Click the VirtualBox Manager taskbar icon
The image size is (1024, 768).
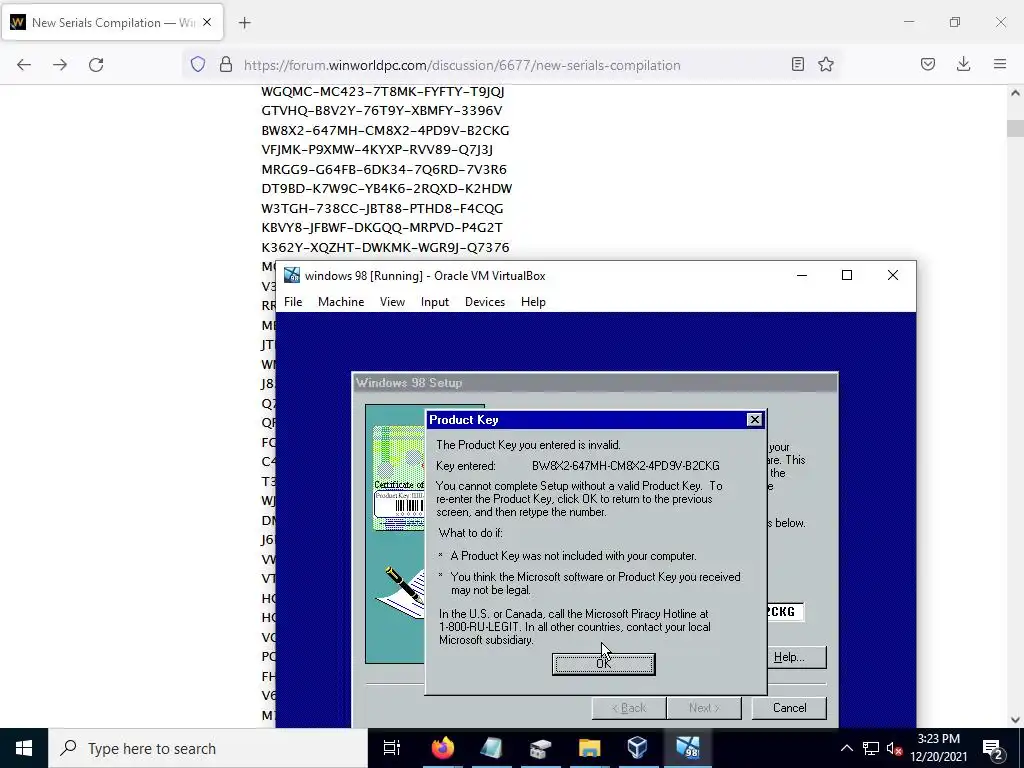coord(637,748)
